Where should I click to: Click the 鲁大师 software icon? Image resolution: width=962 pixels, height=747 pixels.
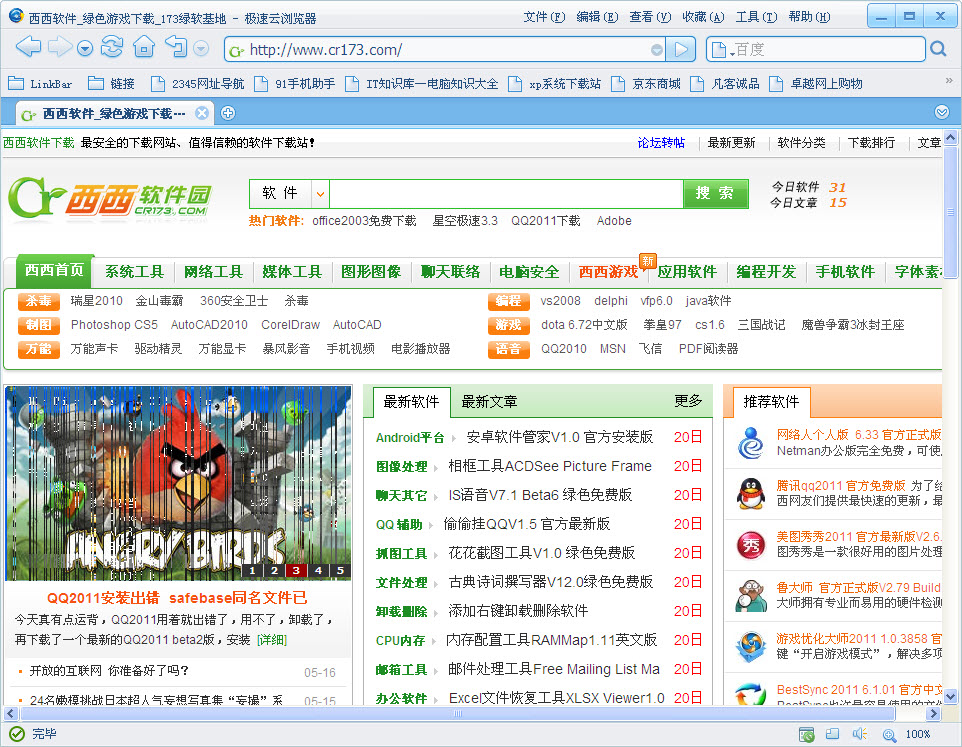pos(752,596)
